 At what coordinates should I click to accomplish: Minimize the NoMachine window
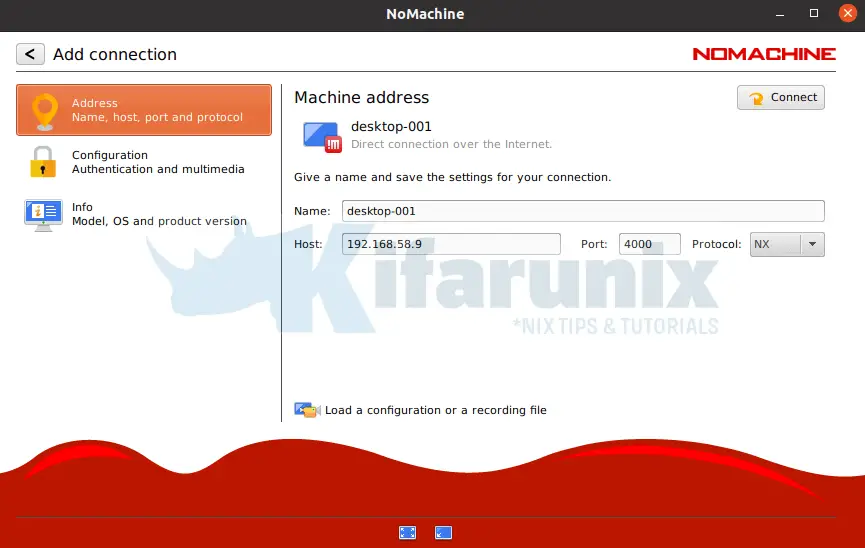point(779,14)
